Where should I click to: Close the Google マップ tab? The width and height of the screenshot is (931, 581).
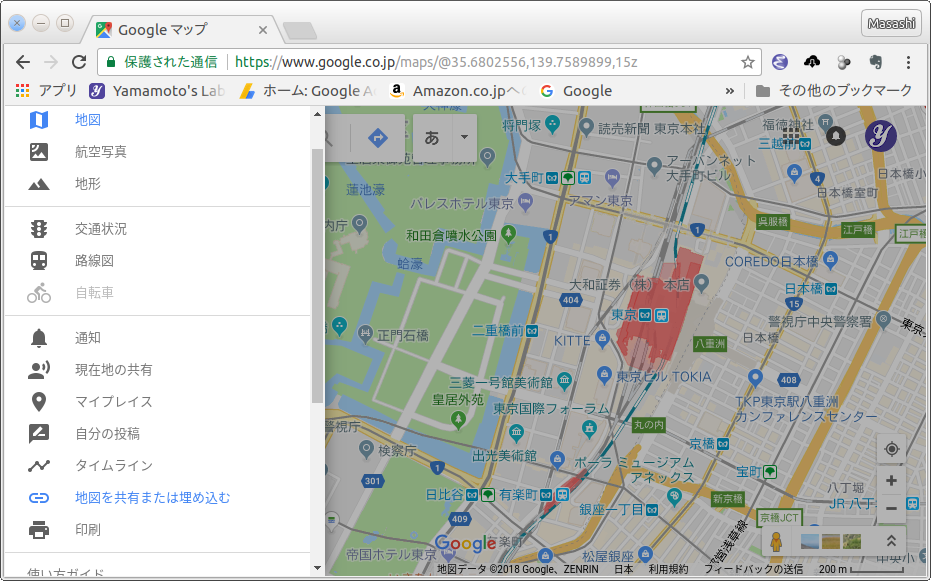(263, 30)
